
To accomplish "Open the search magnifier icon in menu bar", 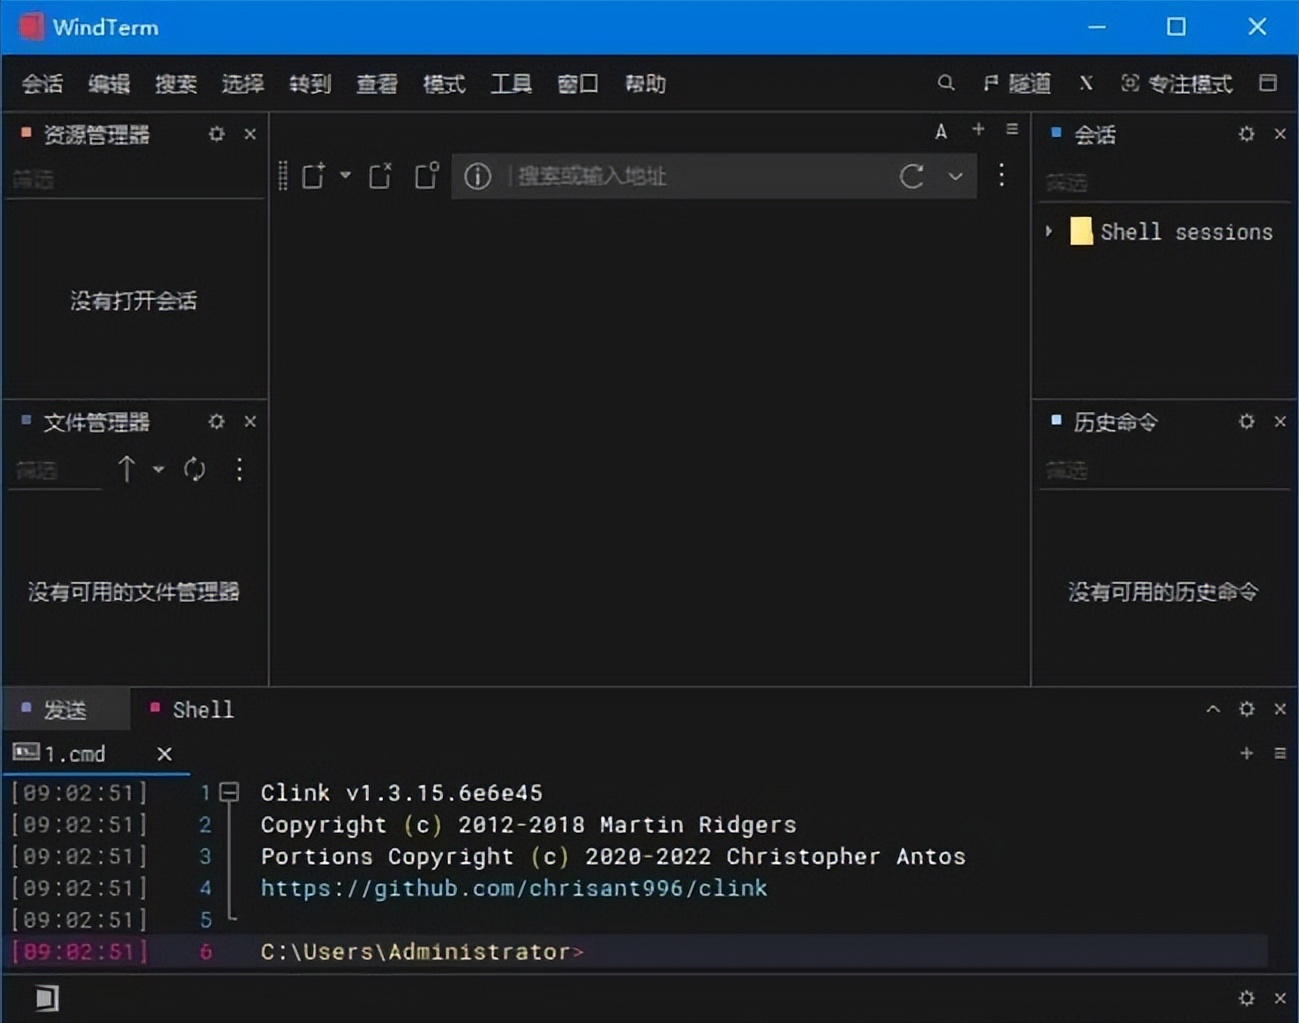I will pyautogui.click(x=945, y=84).
